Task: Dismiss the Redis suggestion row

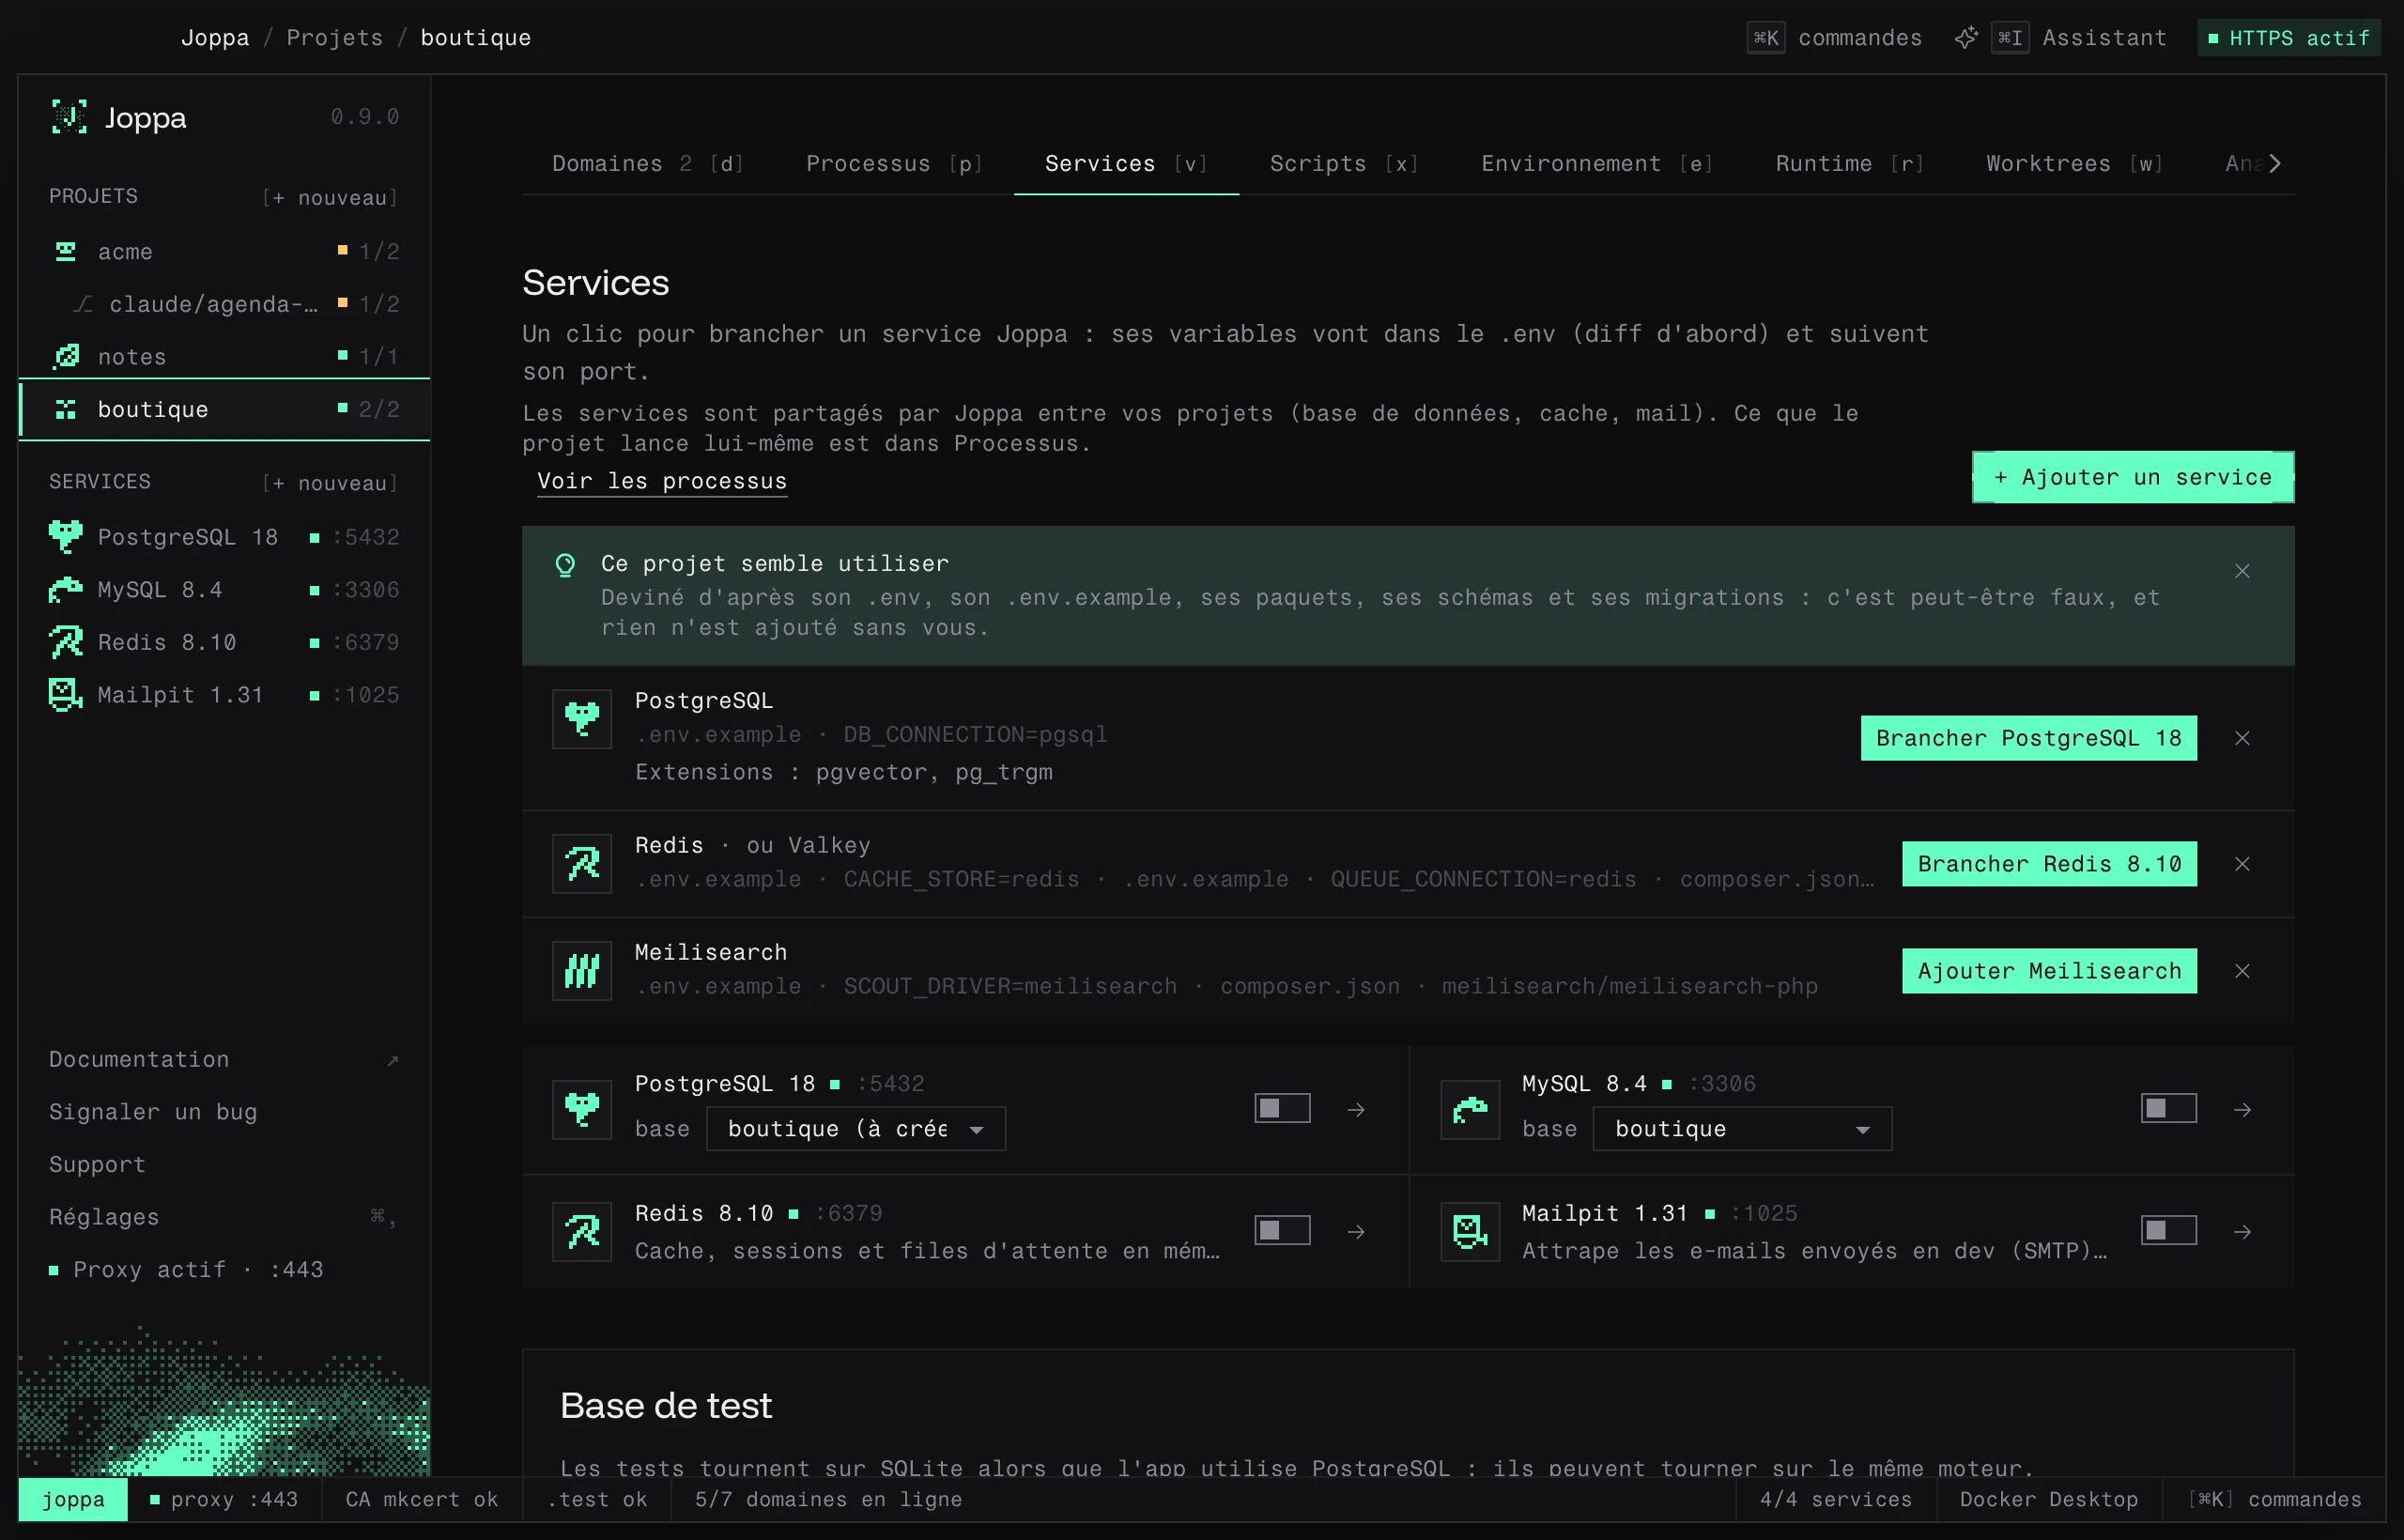Action: [2242, 864]
